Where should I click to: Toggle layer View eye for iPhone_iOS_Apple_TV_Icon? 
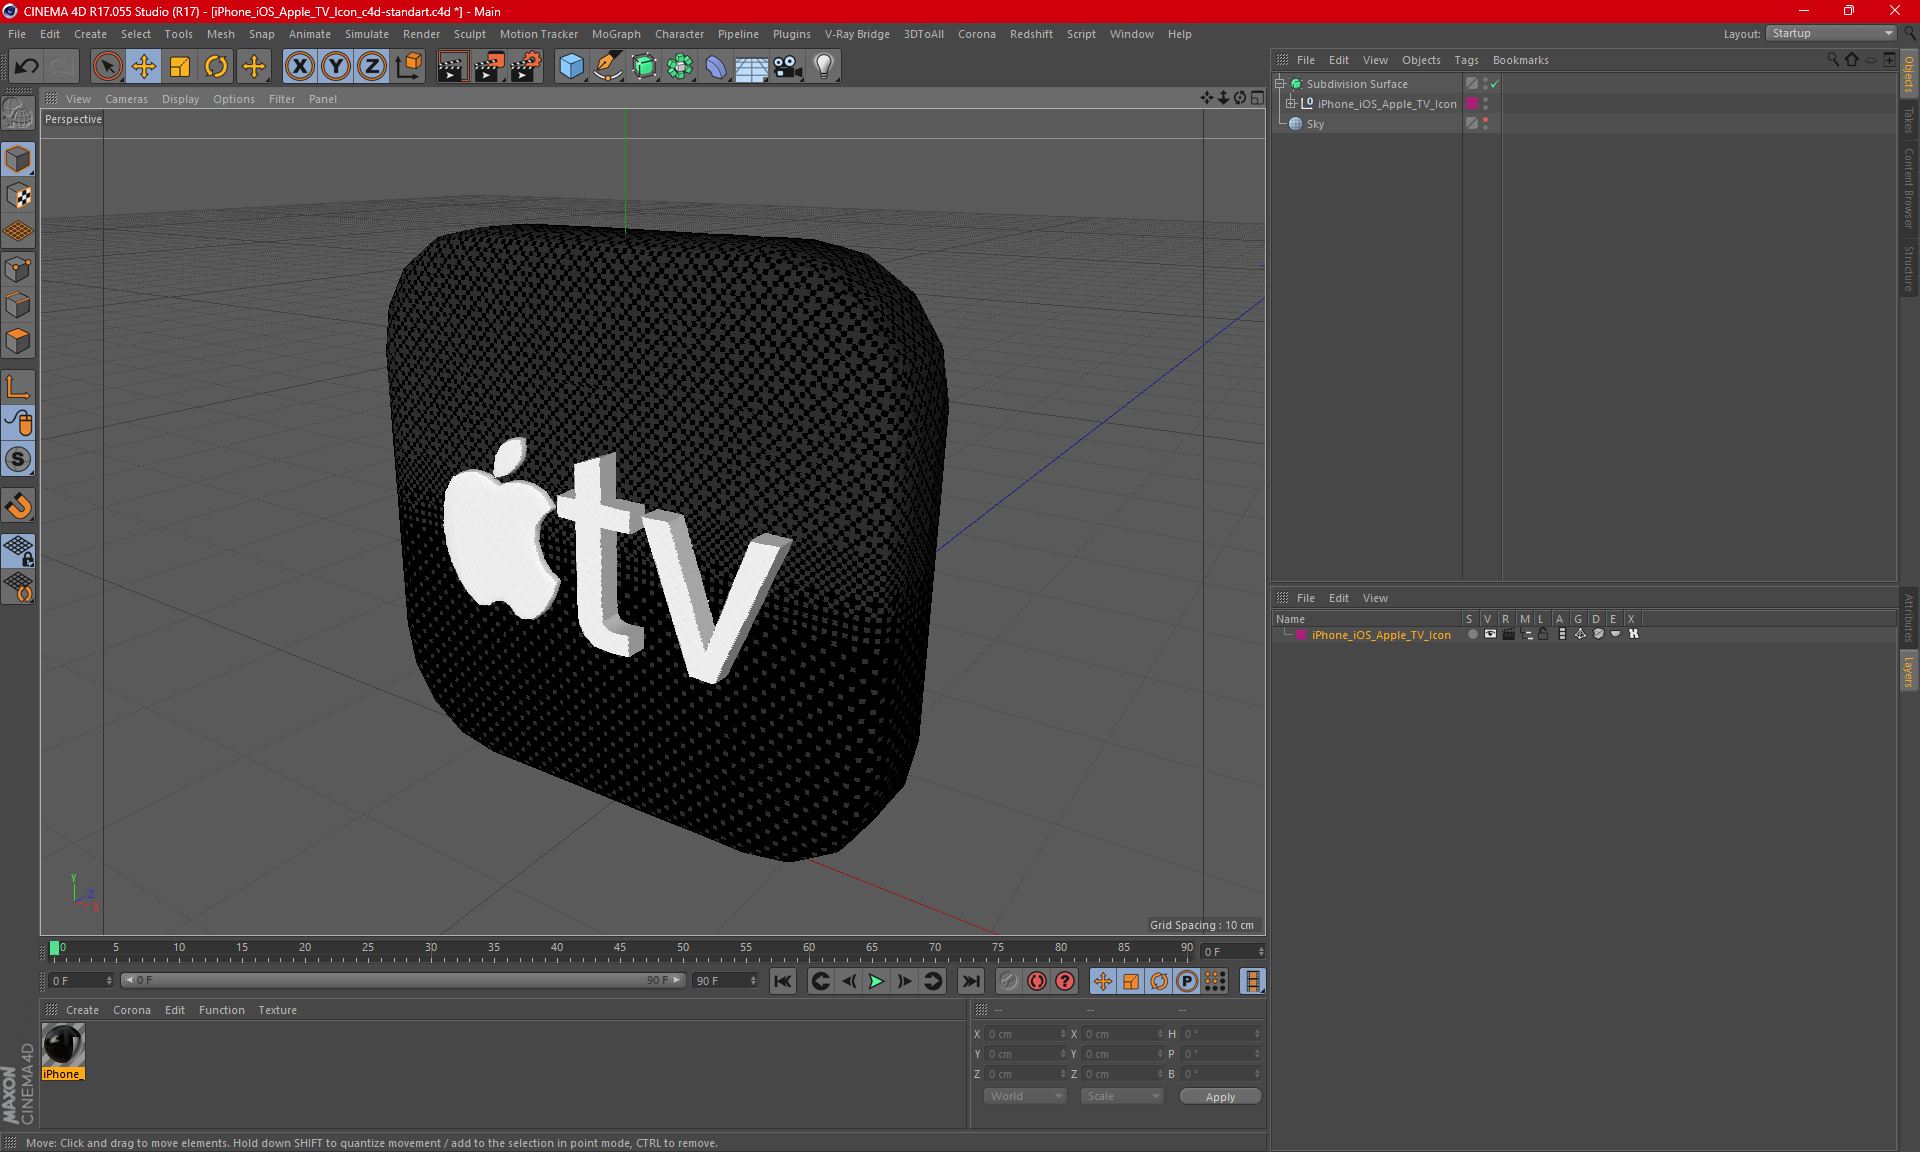click(x=1490, y=634)
